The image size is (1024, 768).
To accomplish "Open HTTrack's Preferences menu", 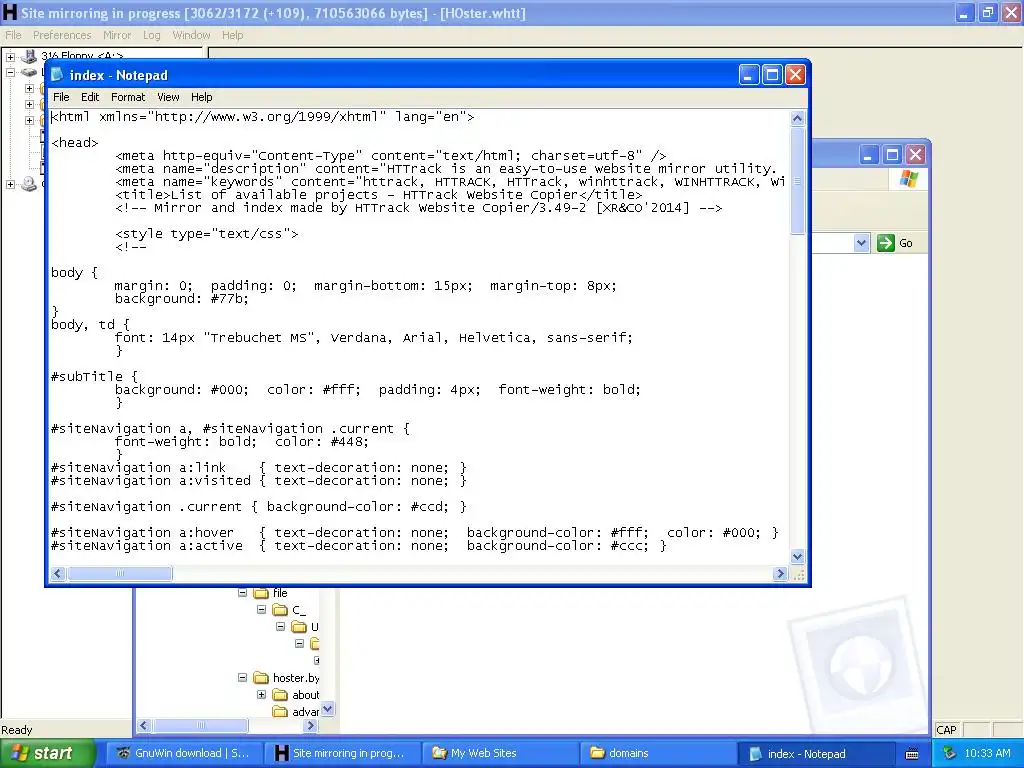I will tap(62, 35).
